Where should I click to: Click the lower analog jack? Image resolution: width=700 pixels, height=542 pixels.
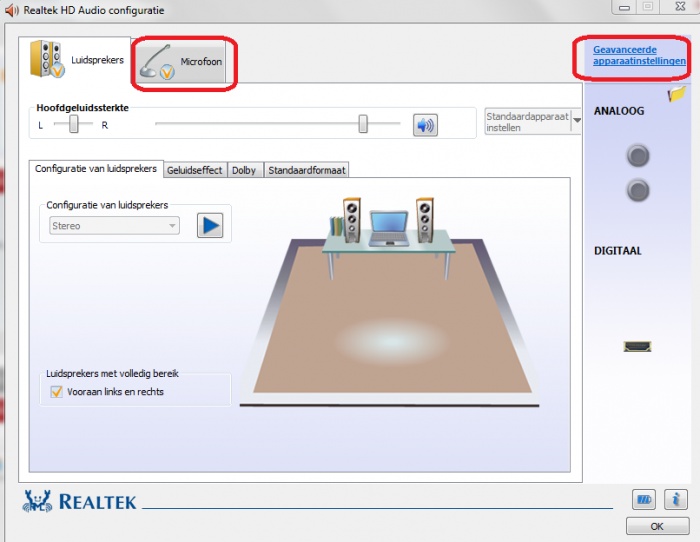(638, 191)
